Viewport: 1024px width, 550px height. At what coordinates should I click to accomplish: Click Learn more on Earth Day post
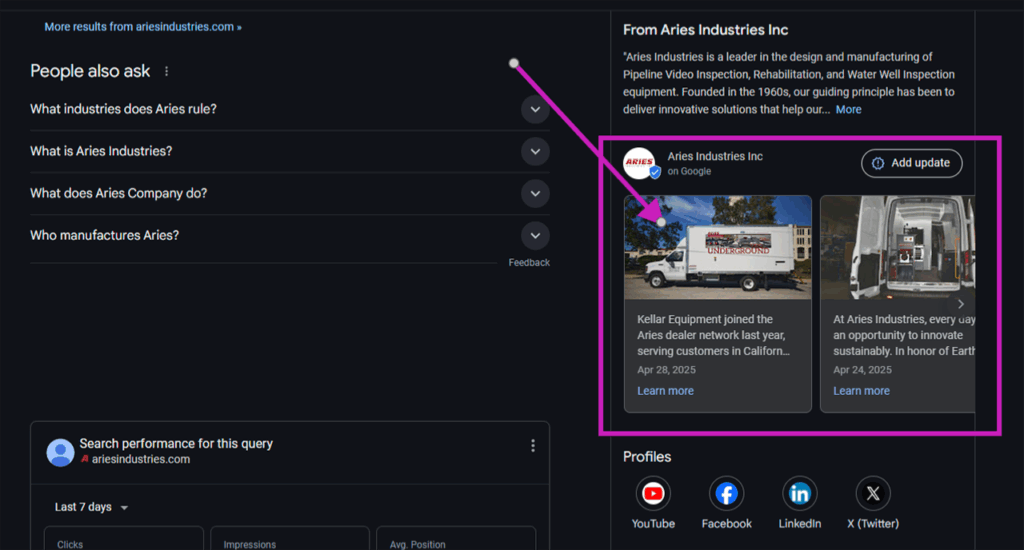[861, 391]
